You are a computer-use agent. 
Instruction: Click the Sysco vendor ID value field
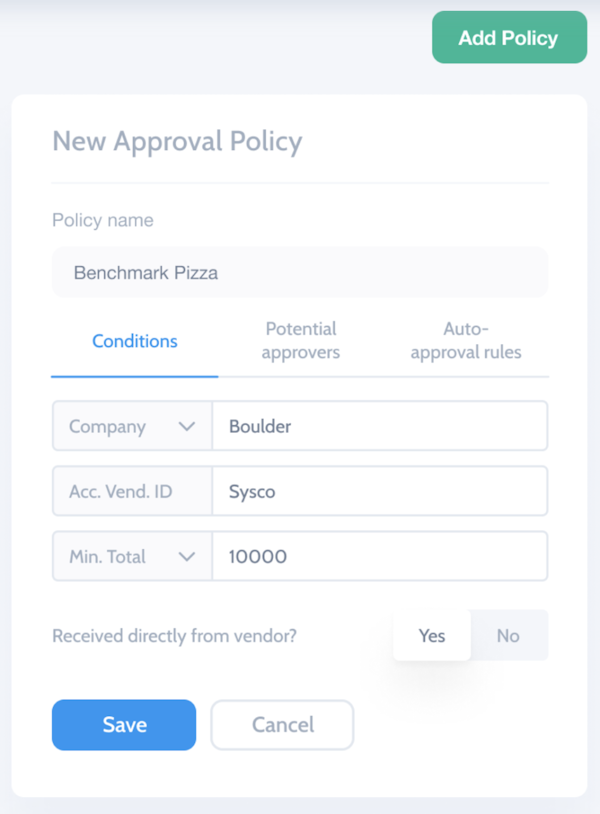coord(380,491)
